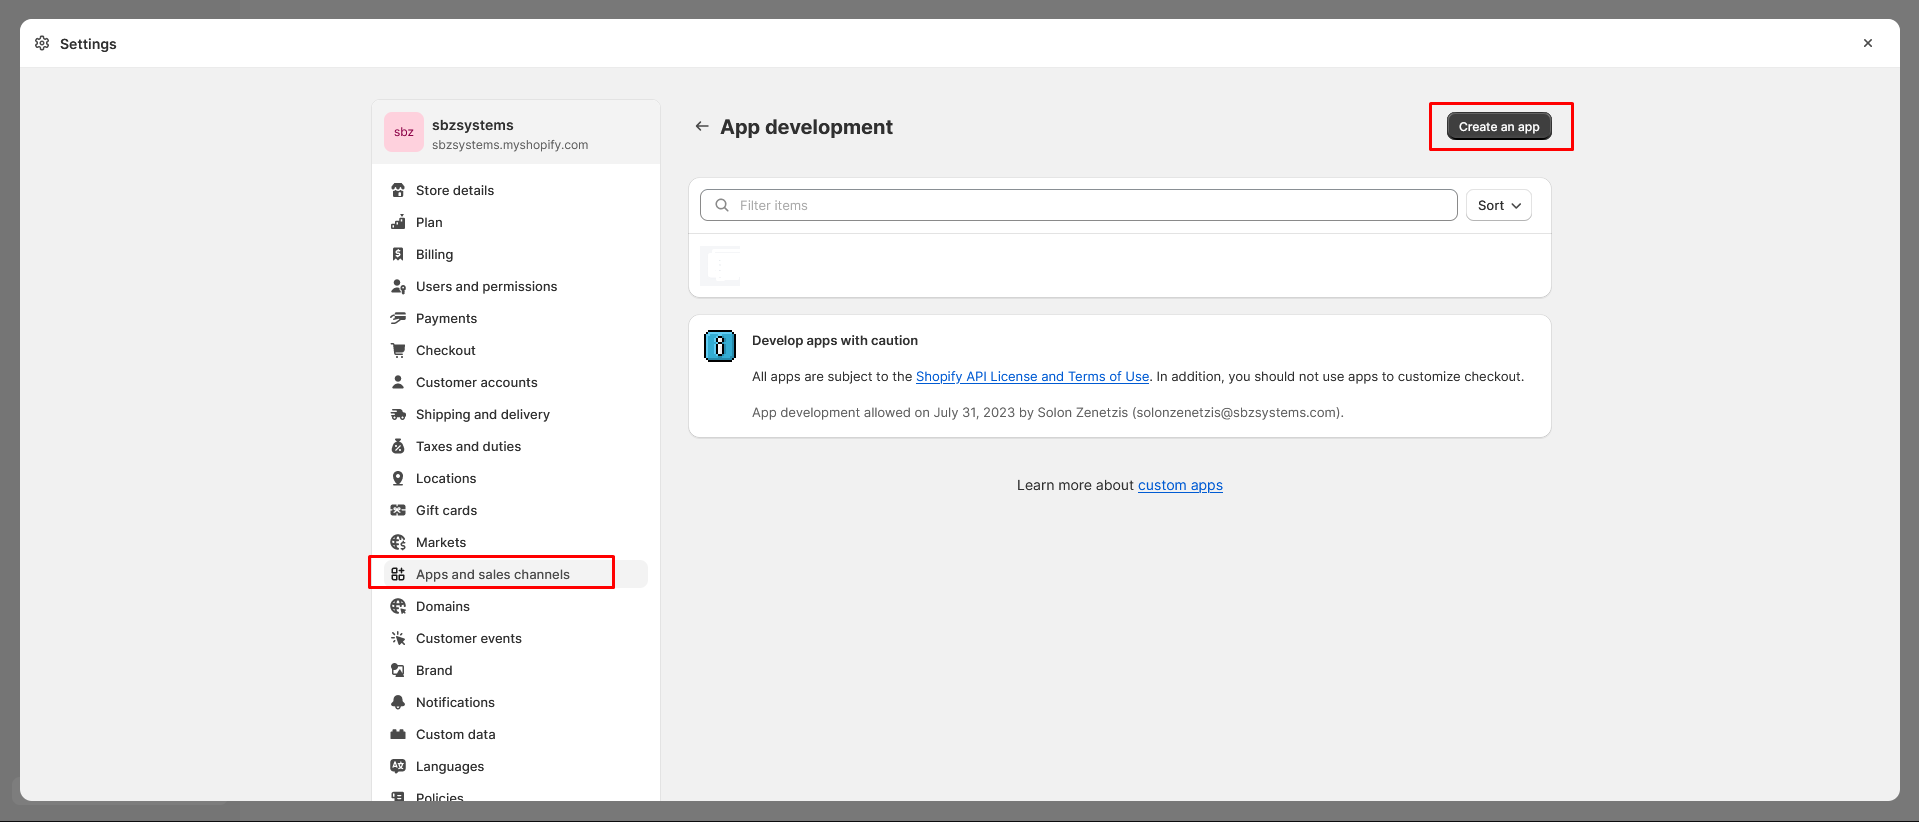The image size is (1919, 822).
Task: Select Customer events
Action: [x=516, y=638]
